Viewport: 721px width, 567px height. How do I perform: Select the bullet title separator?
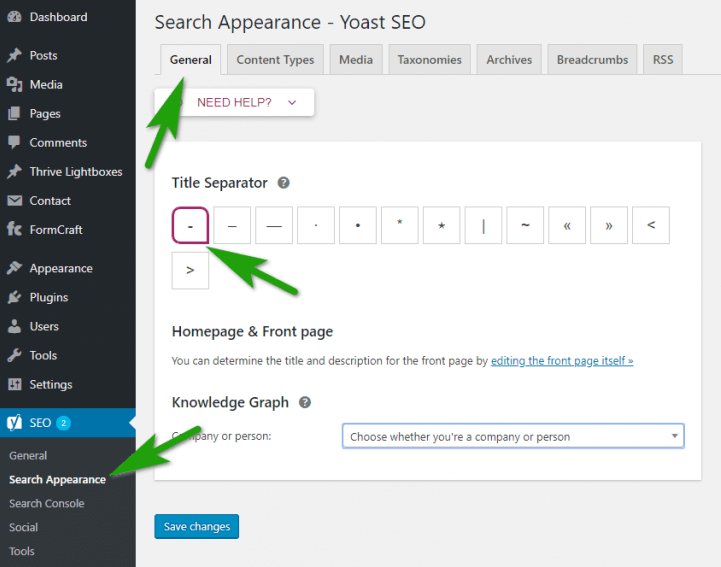pos(358,225)
